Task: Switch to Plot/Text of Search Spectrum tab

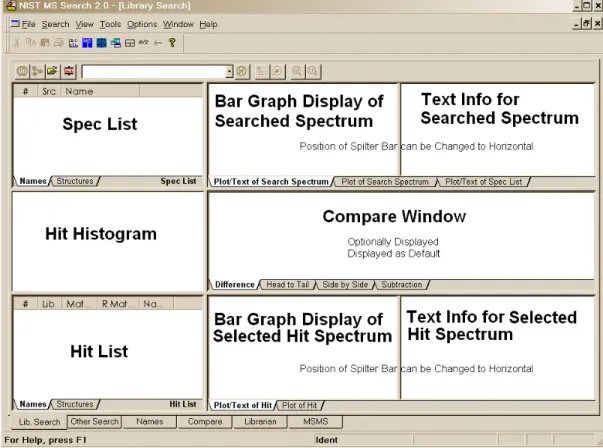Action: tap(271, 182)
